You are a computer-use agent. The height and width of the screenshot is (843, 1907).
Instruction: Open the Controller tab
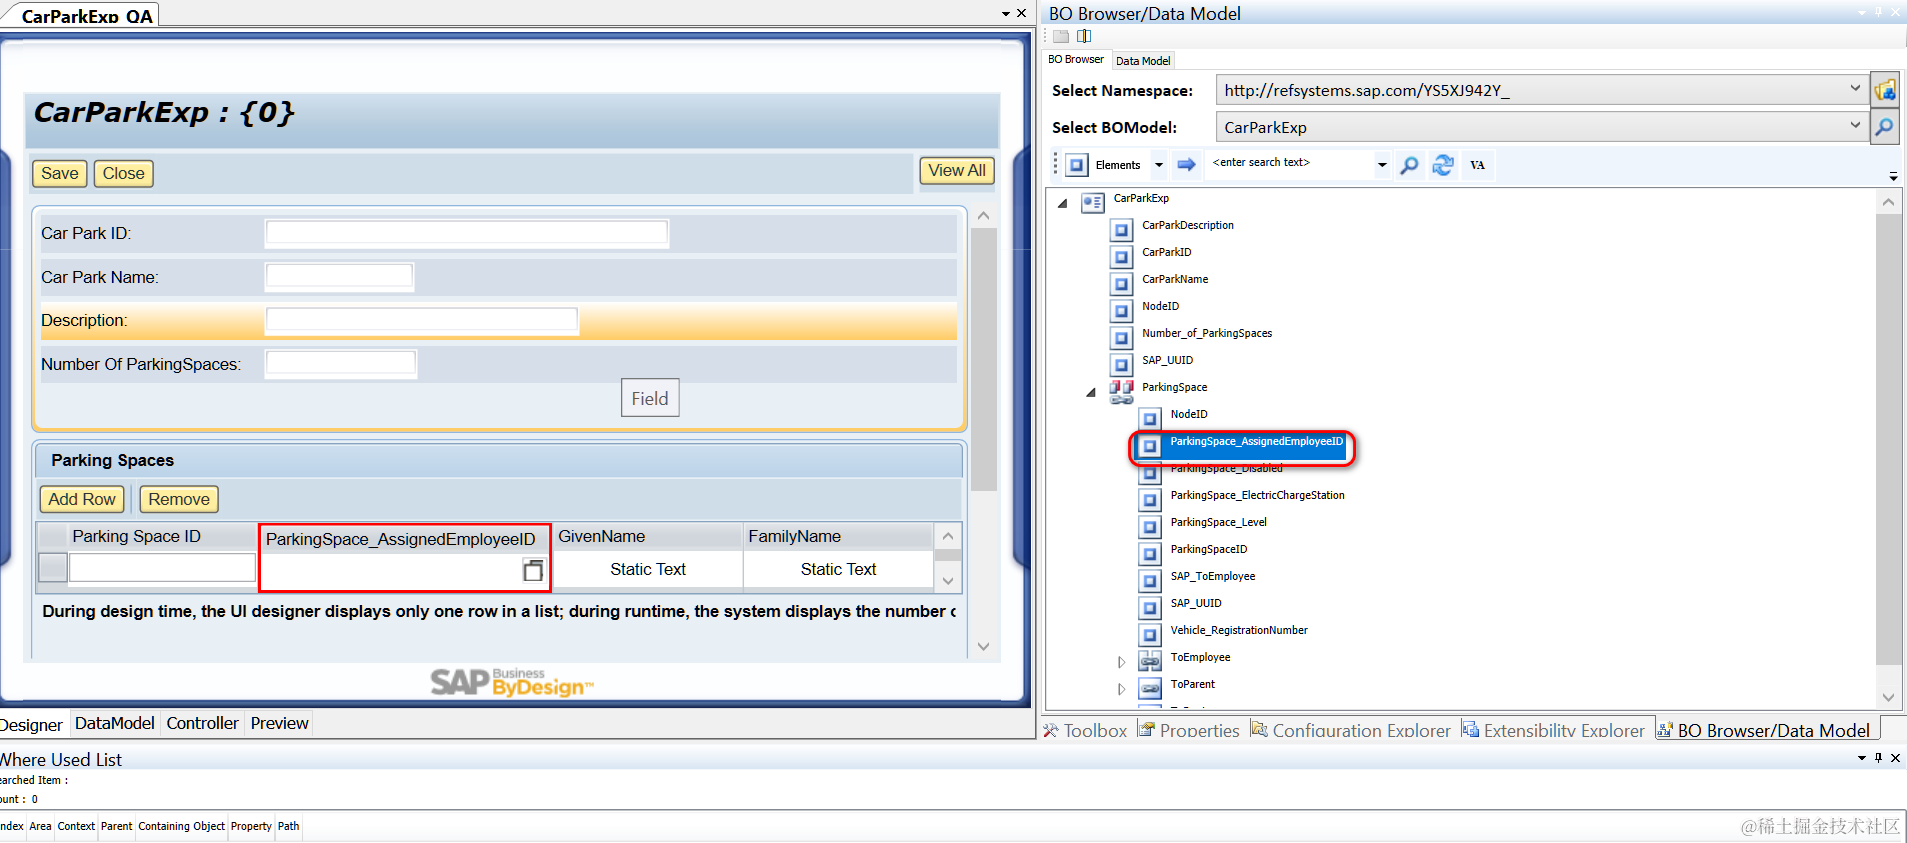202,723
